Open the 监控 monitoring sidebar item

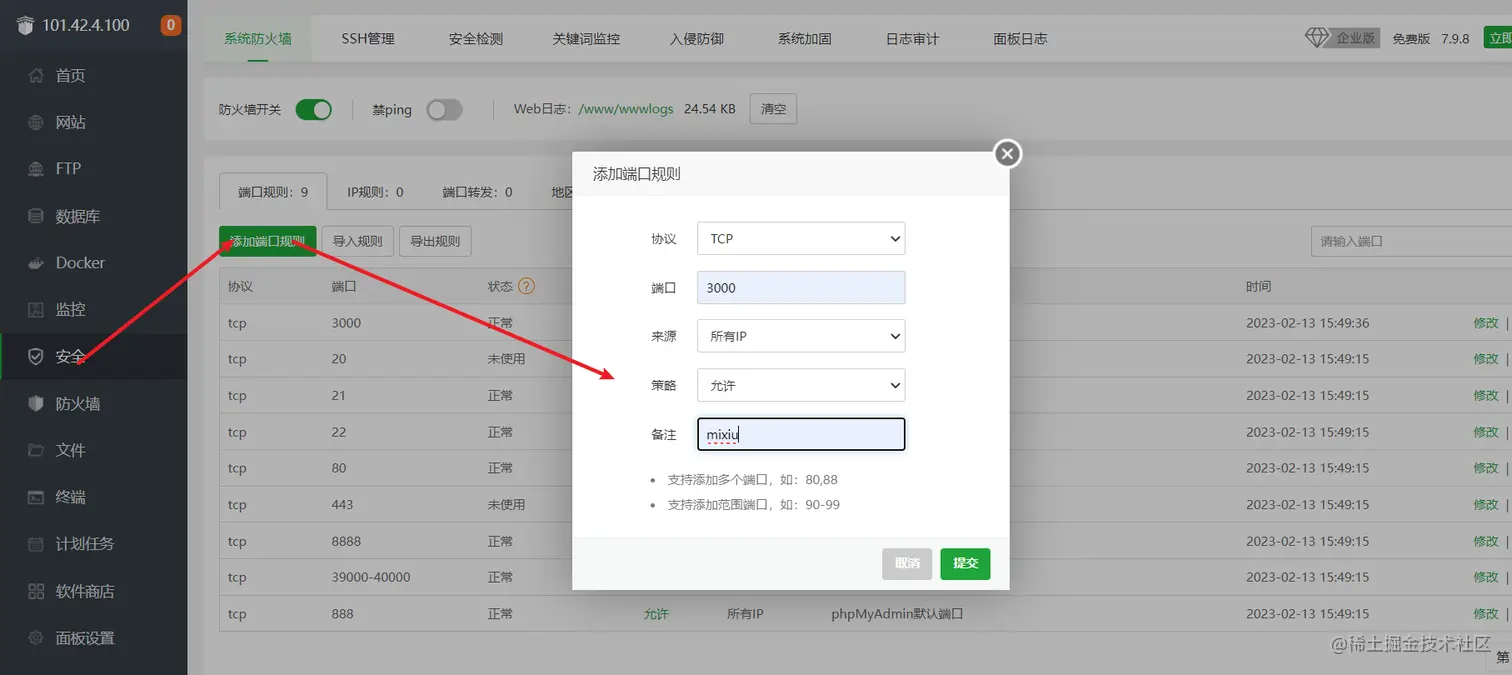click(x=93, y=310)
